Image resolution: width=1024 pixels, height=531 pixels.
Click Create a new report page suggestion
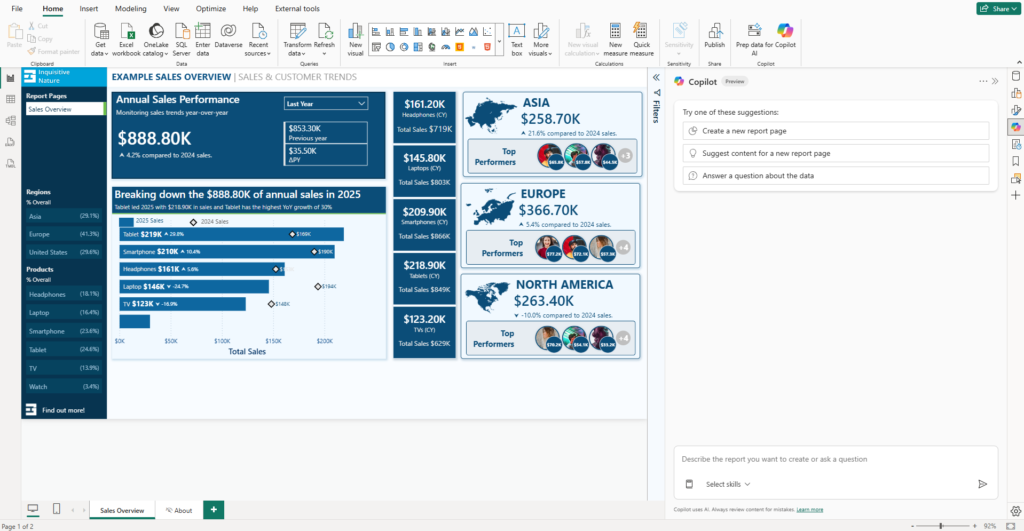tap(836, 131)
